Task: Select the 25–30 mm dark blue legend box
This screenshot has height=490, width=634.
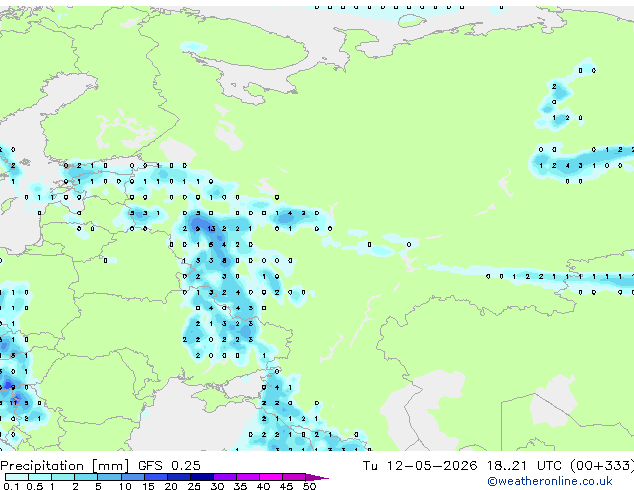Action: coord(202,477)
